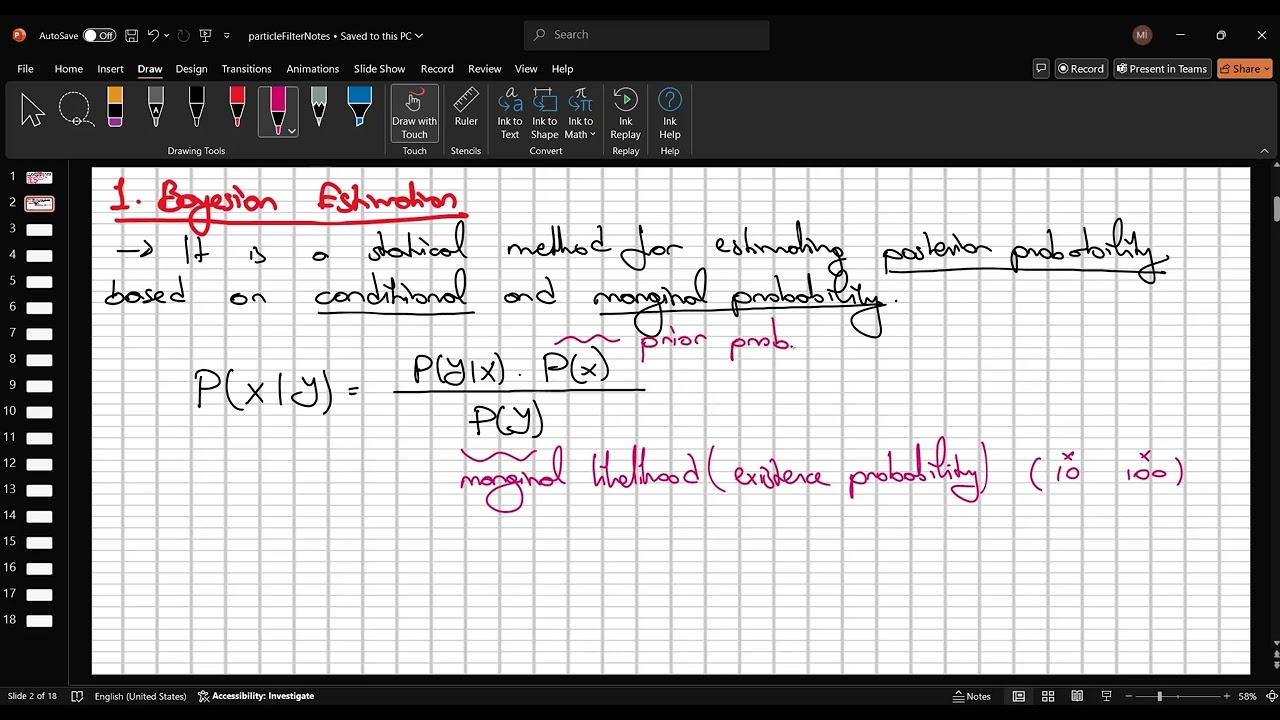
Task: Open zoom dialog via 58% level
Action: (x=1247, y=696)
